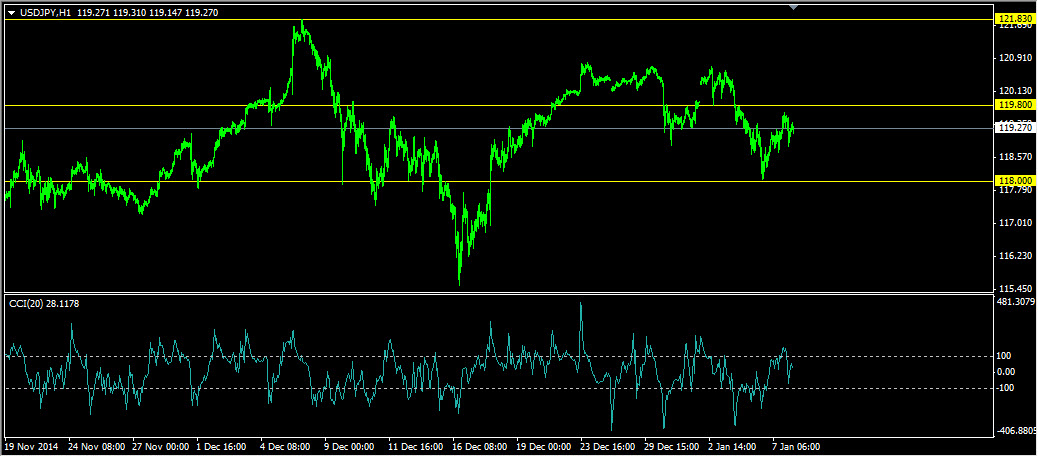Click the 1 Dec 16:00 time label
This screenshot has width=1038, height=457.
[222, 447]
